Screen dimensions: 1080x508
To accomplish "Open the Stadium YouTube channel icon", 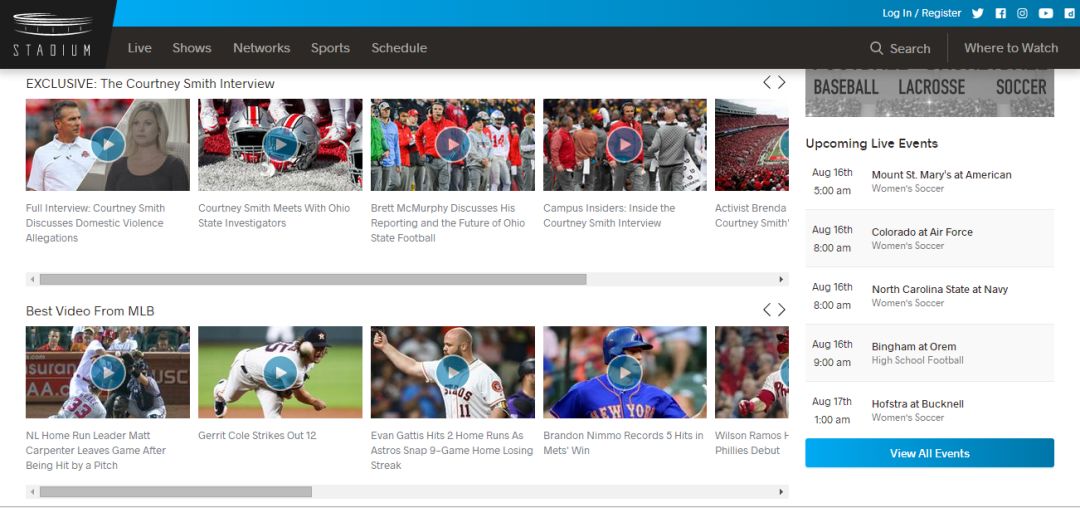I will [1046, 13].
